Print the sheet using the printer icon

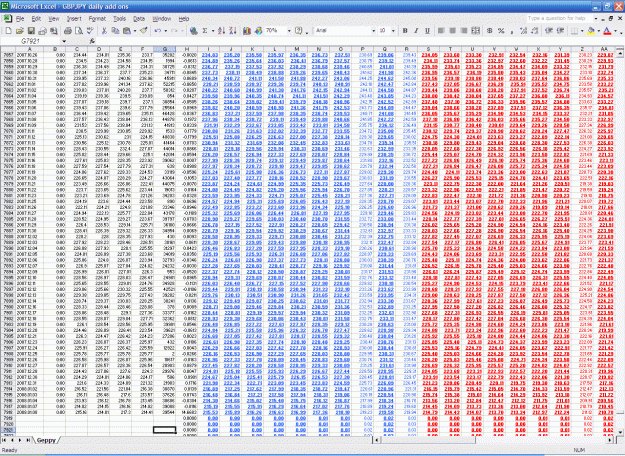coord(68,31)
